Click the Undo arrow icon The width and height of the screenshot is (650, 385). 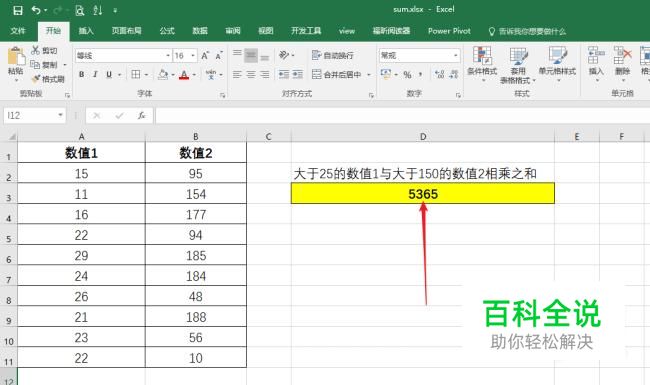36,10
